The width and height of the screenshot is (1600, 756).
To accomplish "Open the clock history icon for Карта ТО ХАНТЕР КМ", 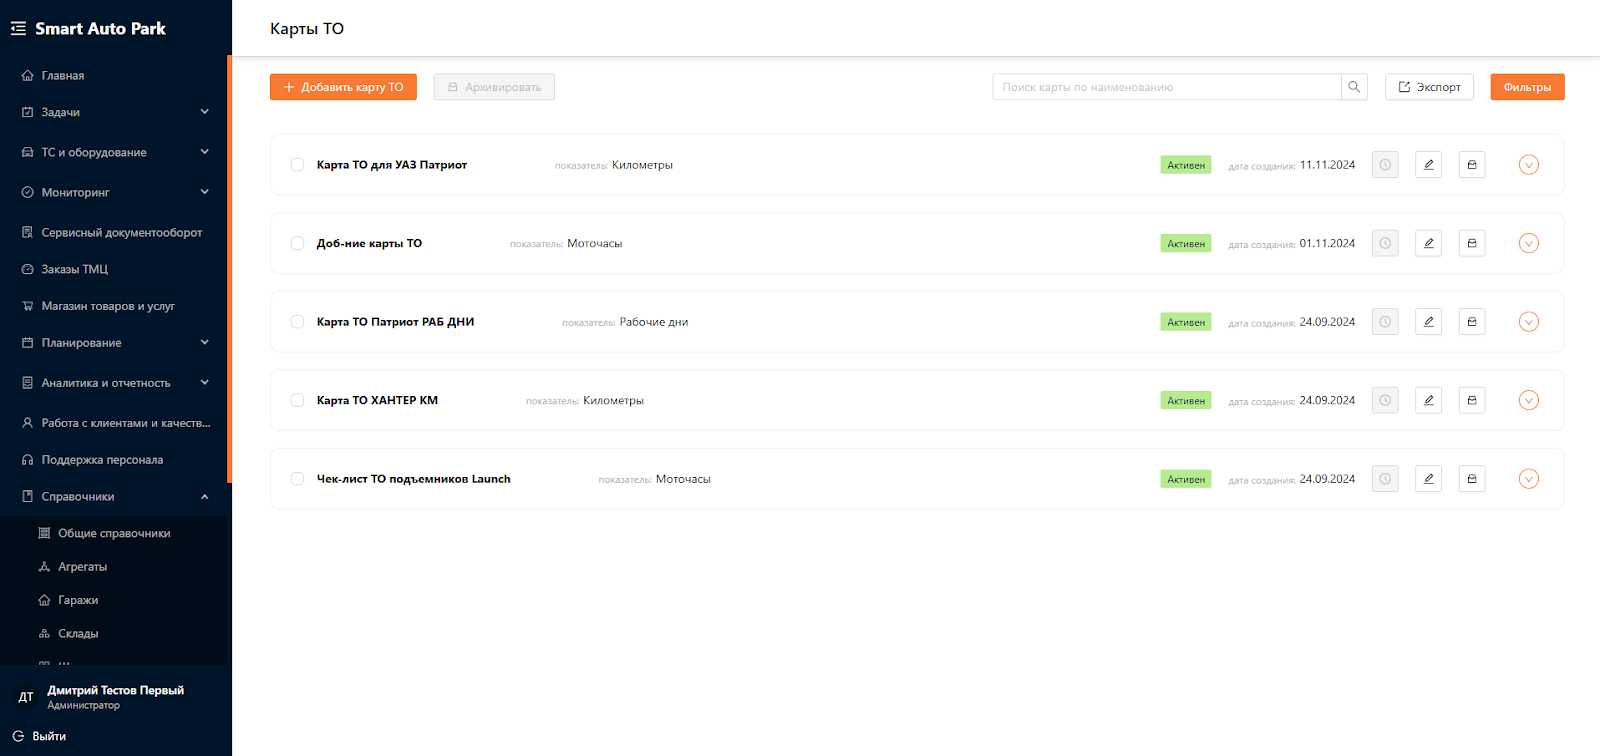I will (x=1385, y=400).
